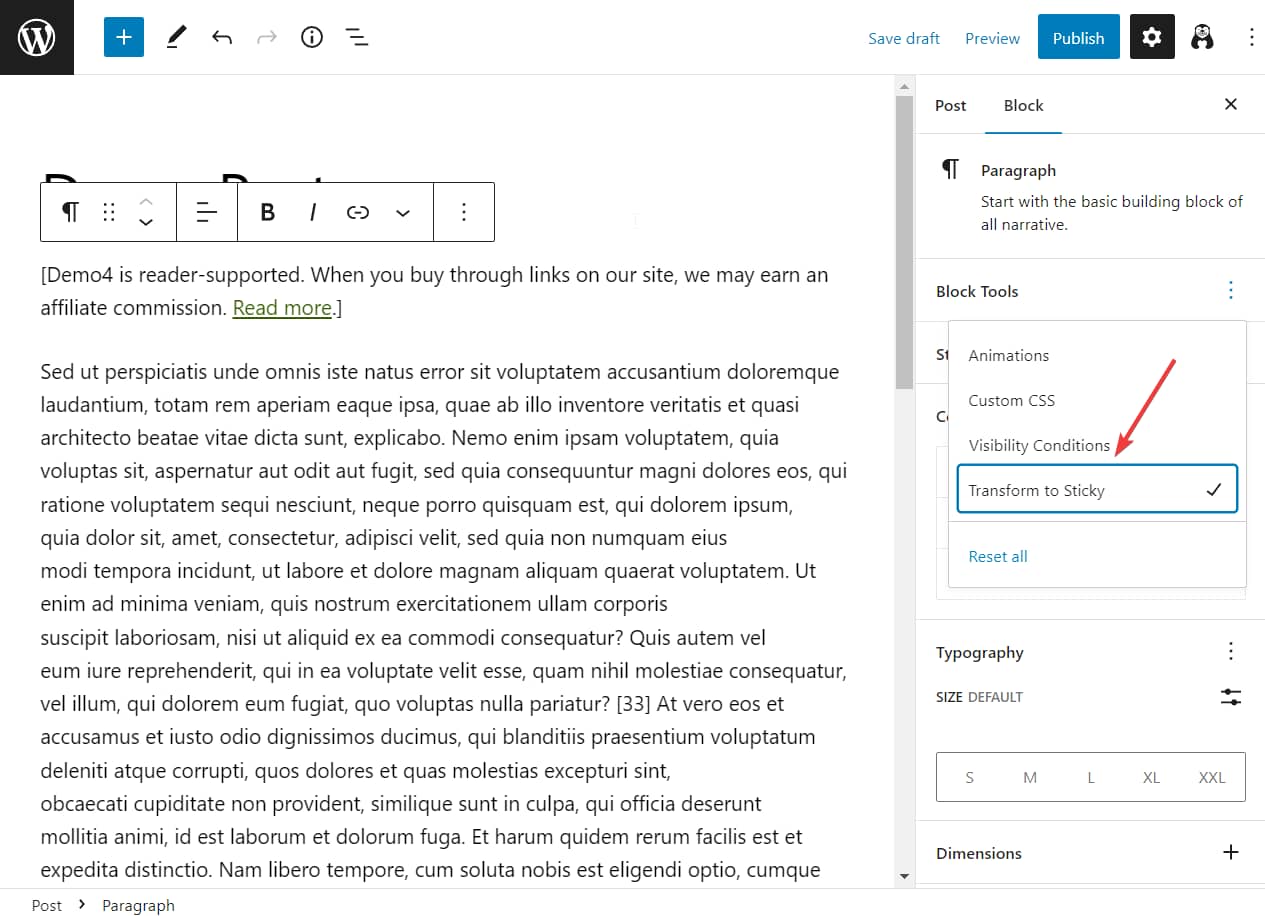Open the Typography options menu
1265x916 pixels.
pos(1231,652)
